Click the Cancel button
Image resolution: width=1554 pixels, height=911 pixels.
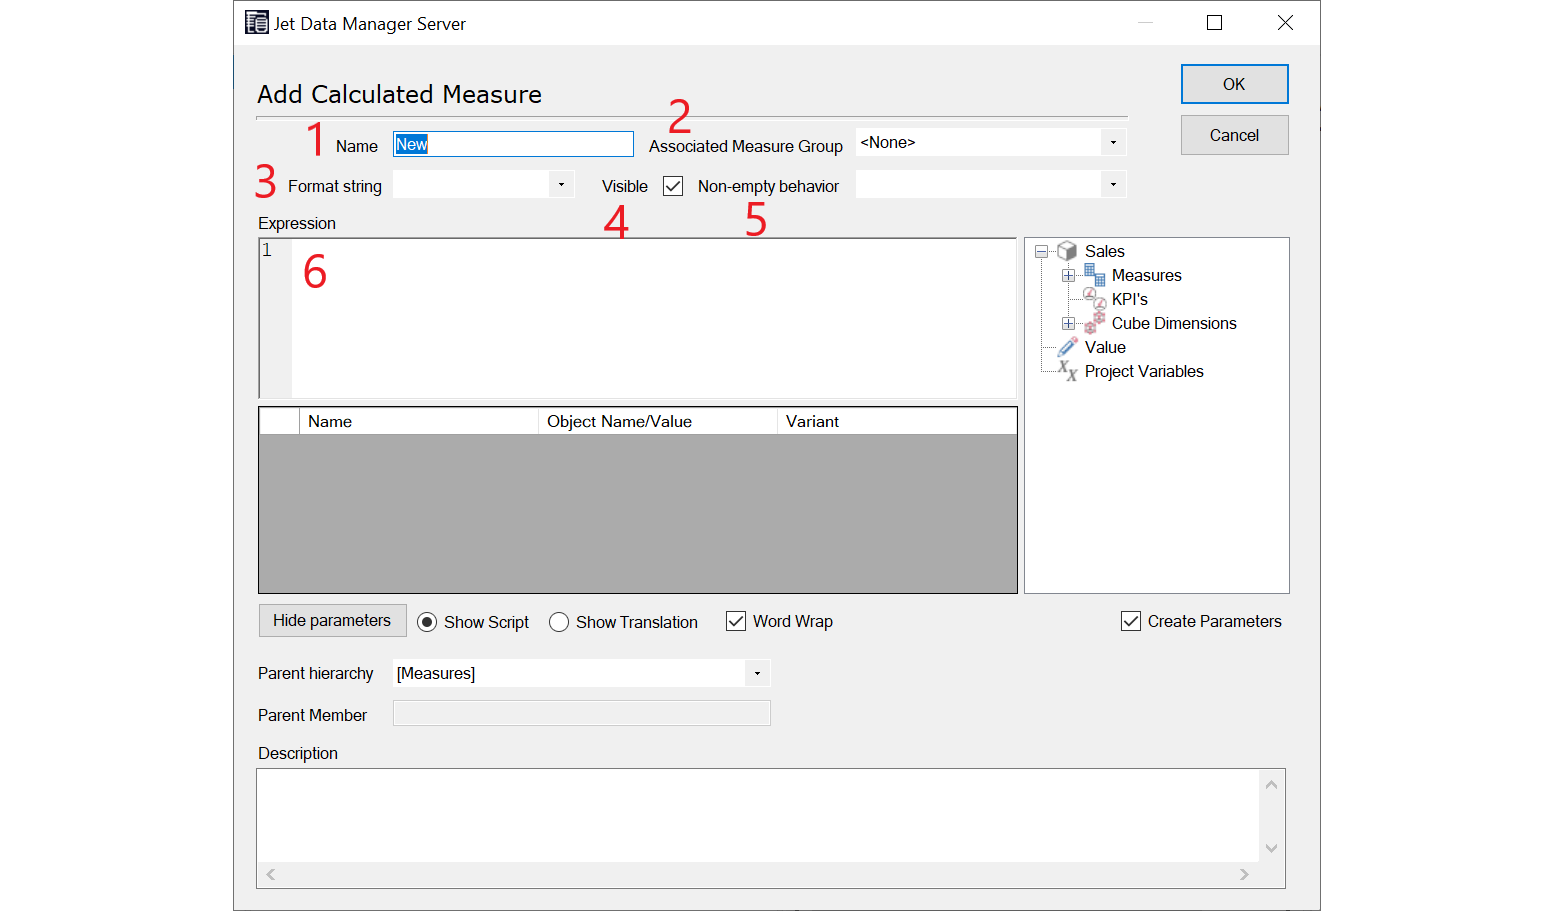pos(1234,134)
